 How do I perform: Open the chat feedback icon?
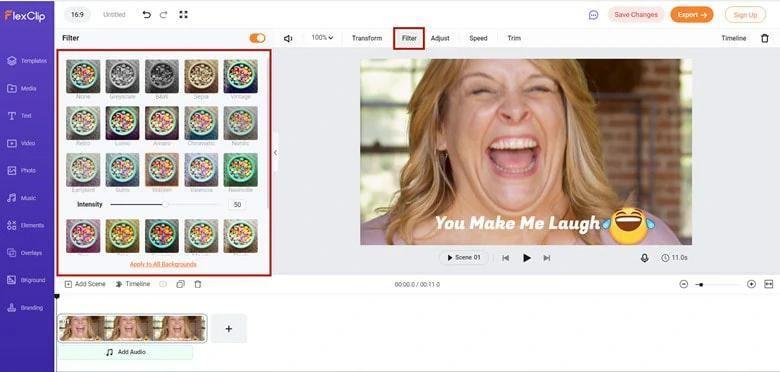click(593, 15)
